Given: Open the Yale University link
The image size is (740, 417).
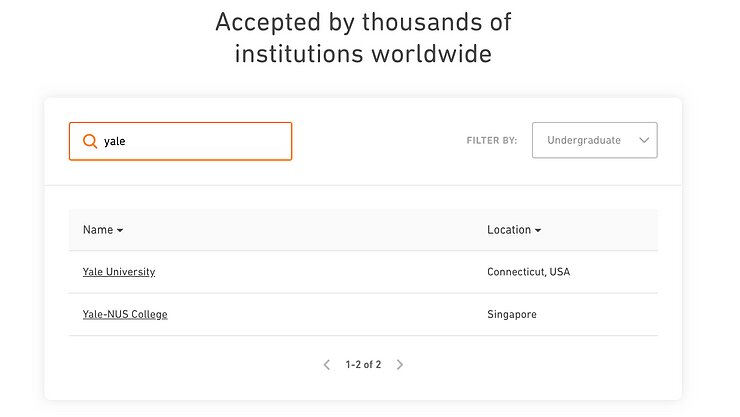Looking at the screenshot, I should 119,272.
